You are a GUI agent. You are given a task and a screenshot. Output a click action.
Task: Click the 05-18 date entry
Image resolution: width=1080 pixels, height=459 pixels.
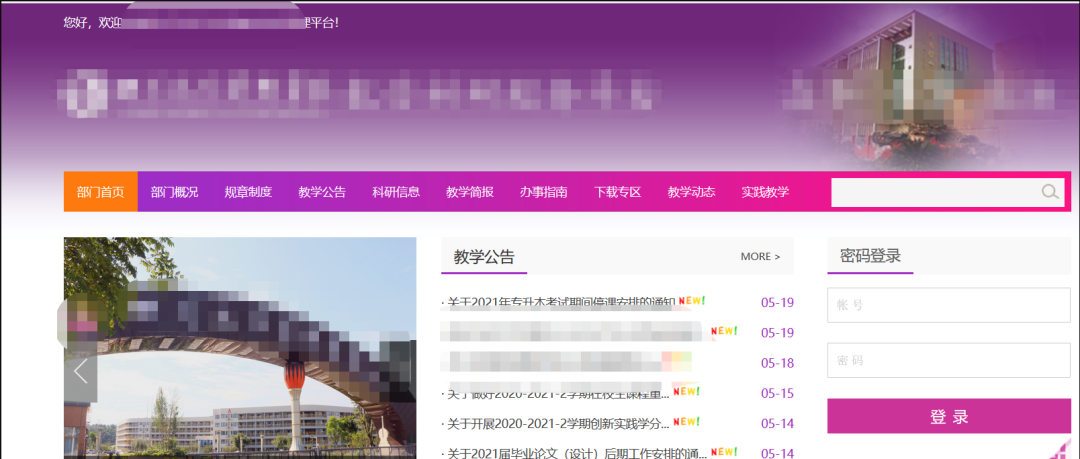coord(778,363)
